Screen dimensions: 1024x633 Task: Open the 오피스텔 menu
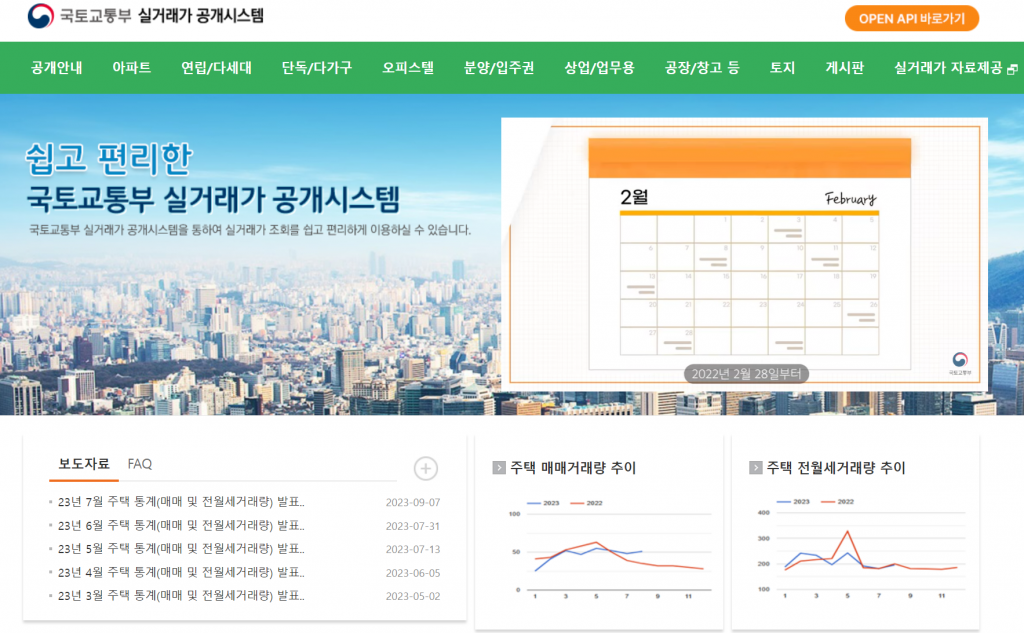tap(408, 68)
